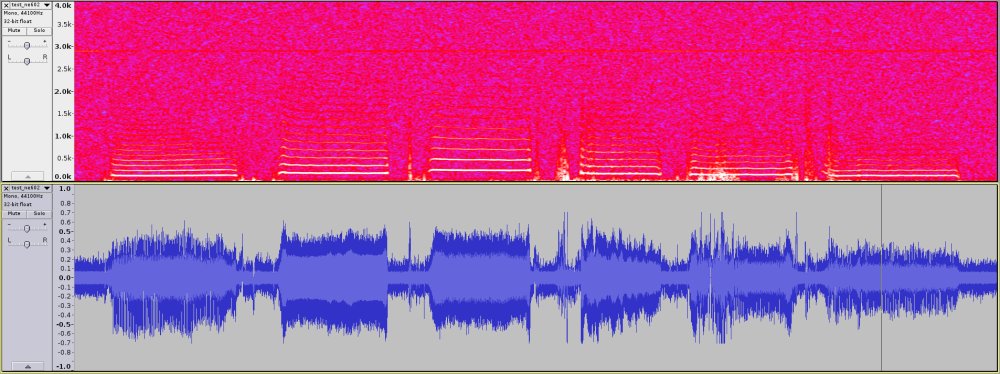1000x374 pixels.
Task: Click the pan slider of waveform track
Action: tap(27, 244)
